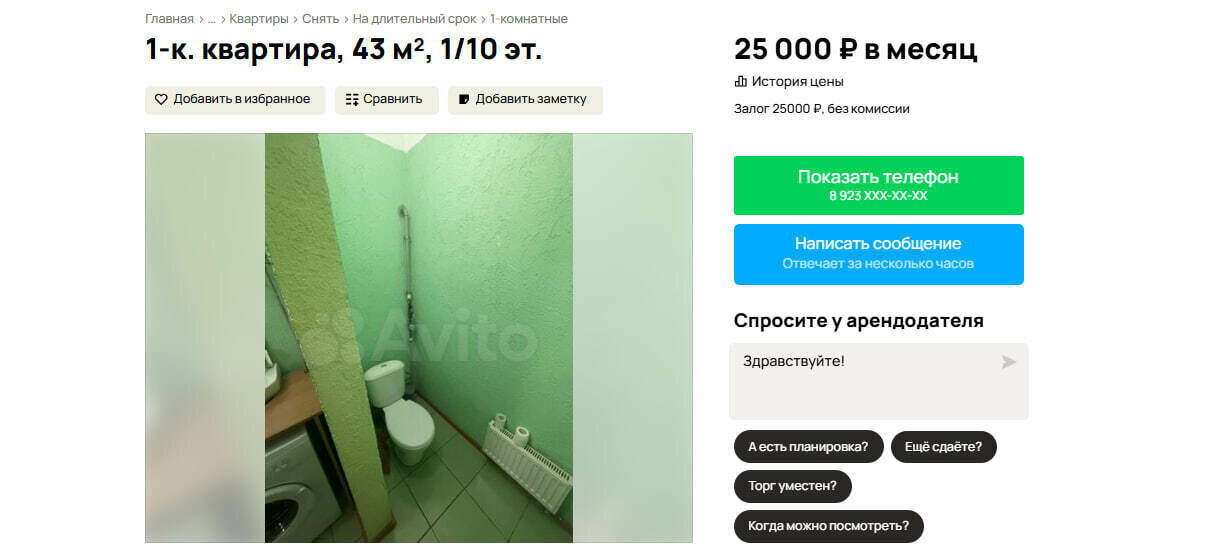1206x555 pixels.
Task: Select 'Торг уместен?' suggestion chip
Action: (792, 486)
